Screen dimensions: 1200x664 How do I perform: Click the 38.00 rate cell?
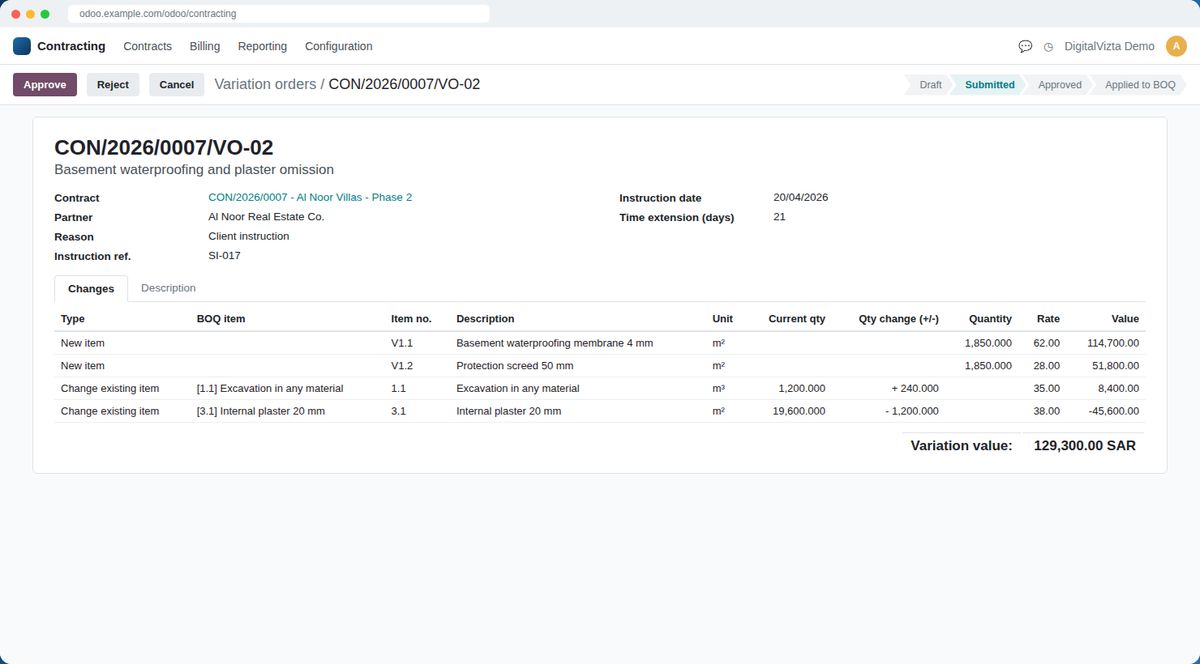[1047, 411]
